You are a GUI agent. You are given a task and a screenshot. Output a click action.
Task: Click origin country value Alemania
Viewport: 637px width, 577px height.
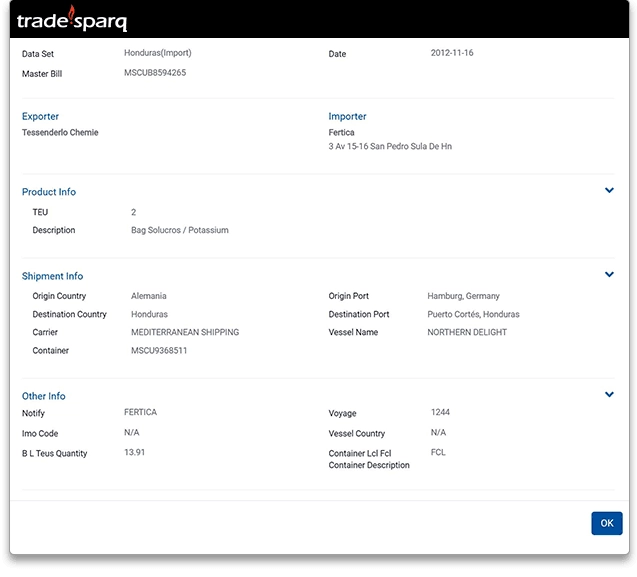(x=149, y=296)
